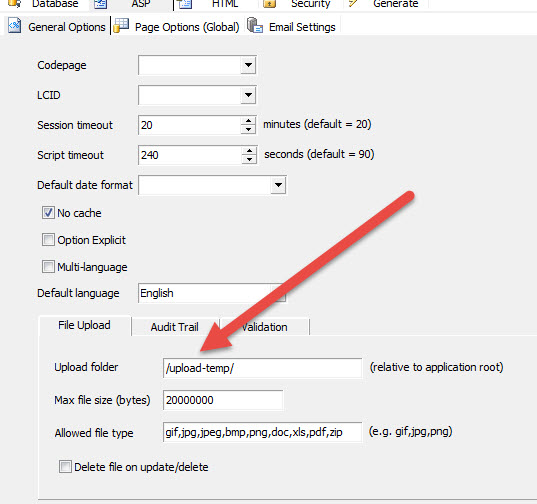Click the Security lock icon
This screenshot has height=504, width=537.
point(270,4)
